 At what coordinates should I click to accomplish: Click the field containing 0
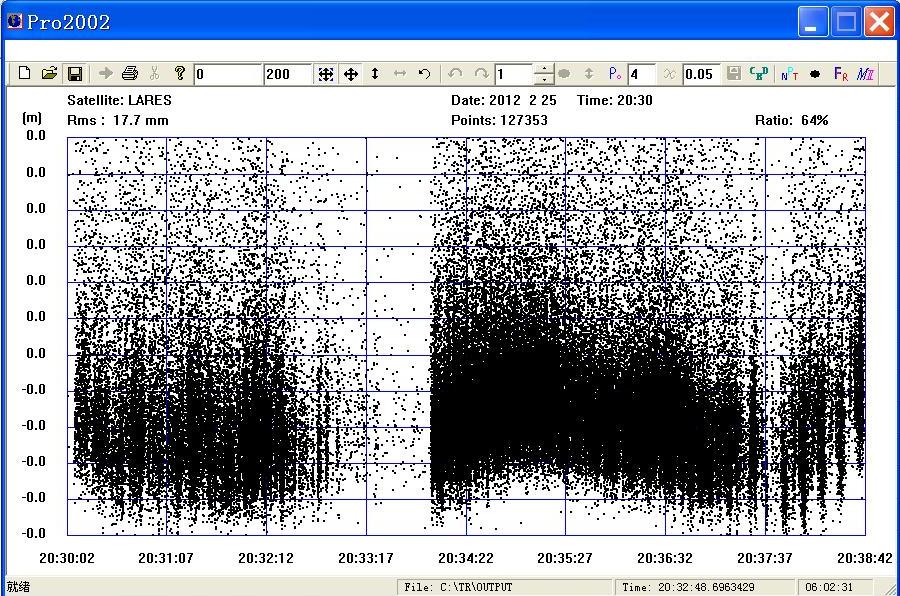pos(227,74)
